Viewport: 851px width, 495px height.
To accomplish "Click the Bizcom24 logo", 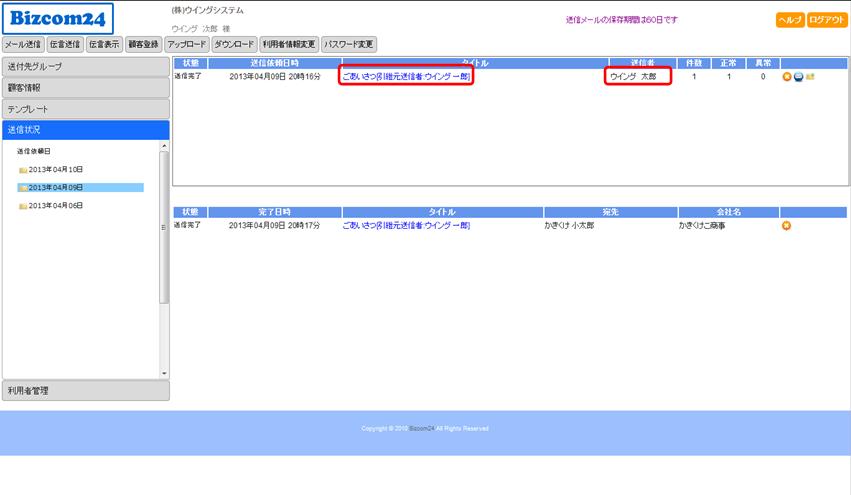I will (x=58, y=18).
